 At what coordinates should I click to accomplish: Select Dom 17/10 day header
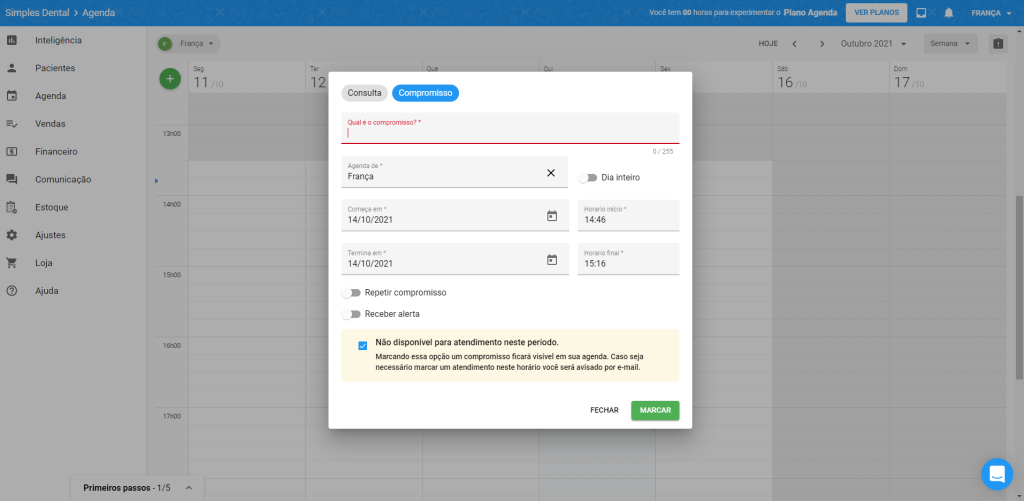tap(947, 78)
